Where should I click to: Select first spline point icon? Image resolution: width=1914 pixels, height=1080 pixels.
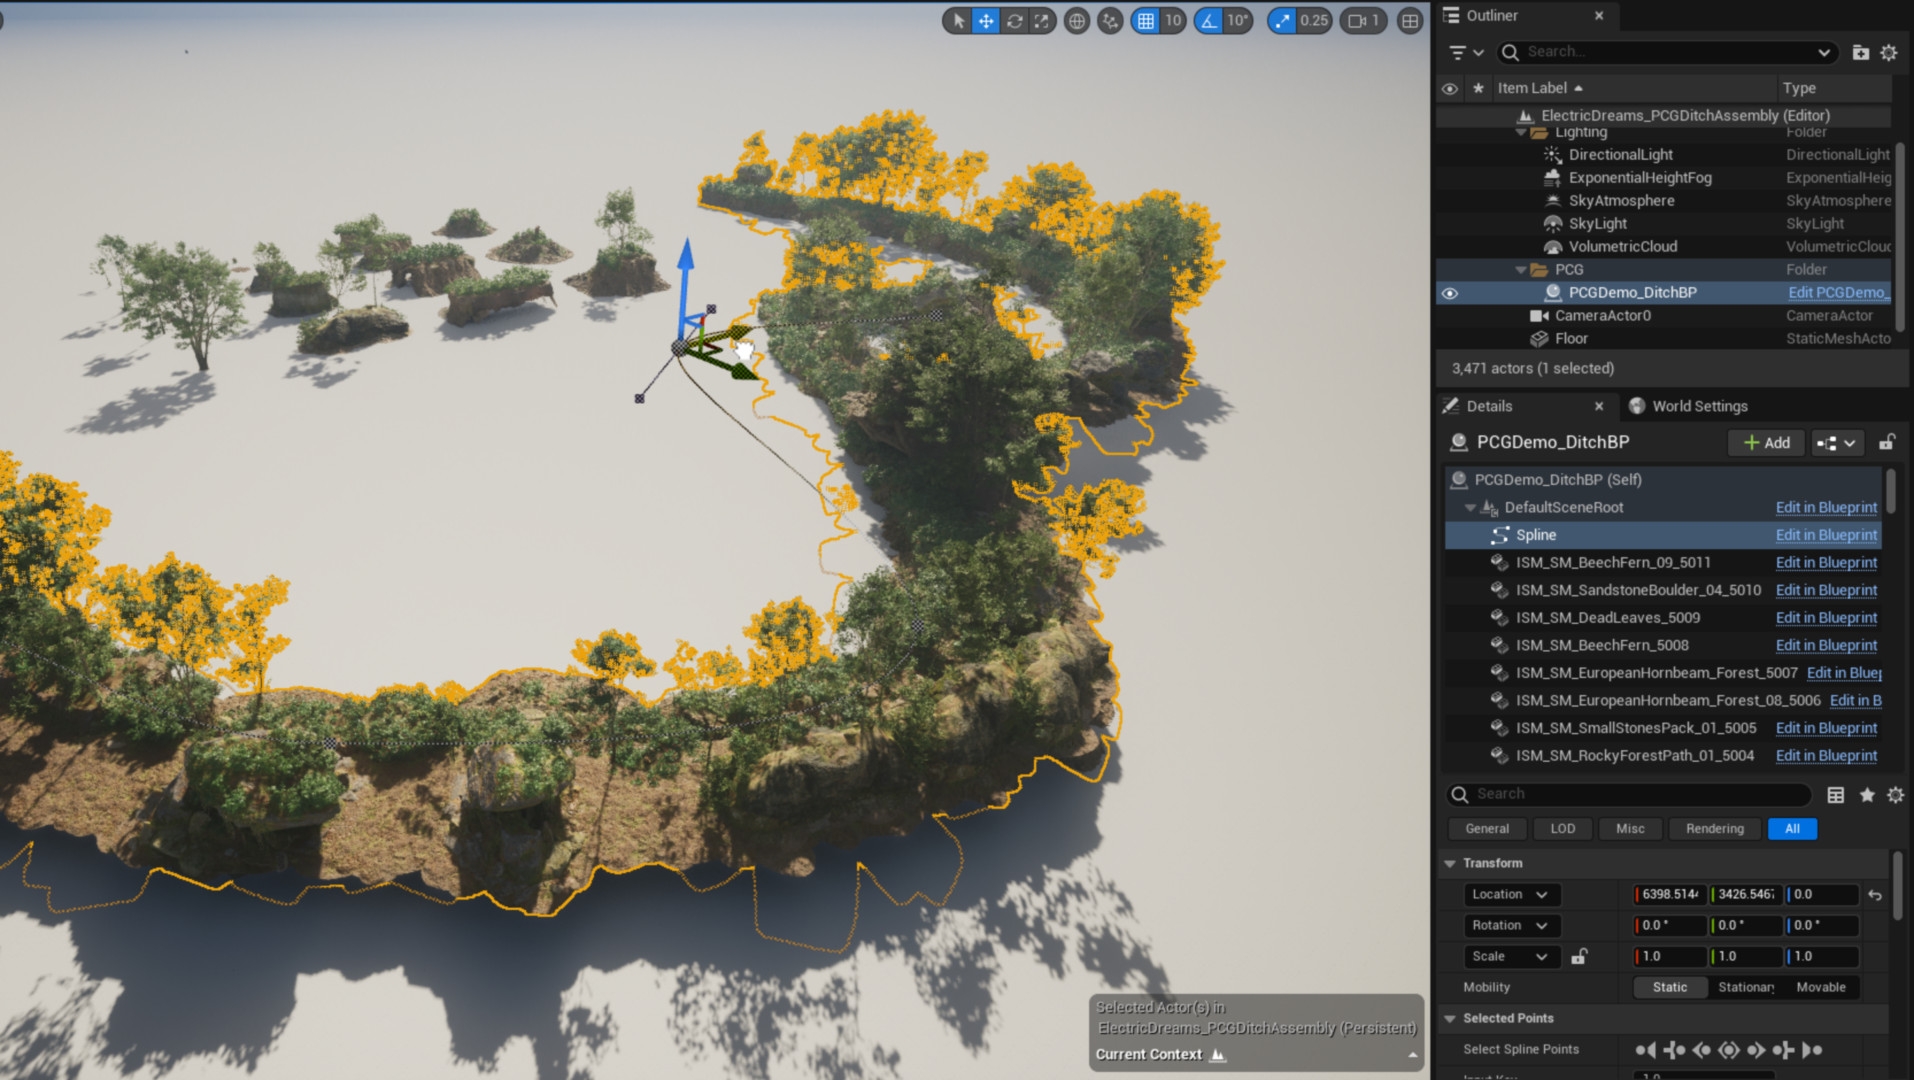(1645, 1050)
